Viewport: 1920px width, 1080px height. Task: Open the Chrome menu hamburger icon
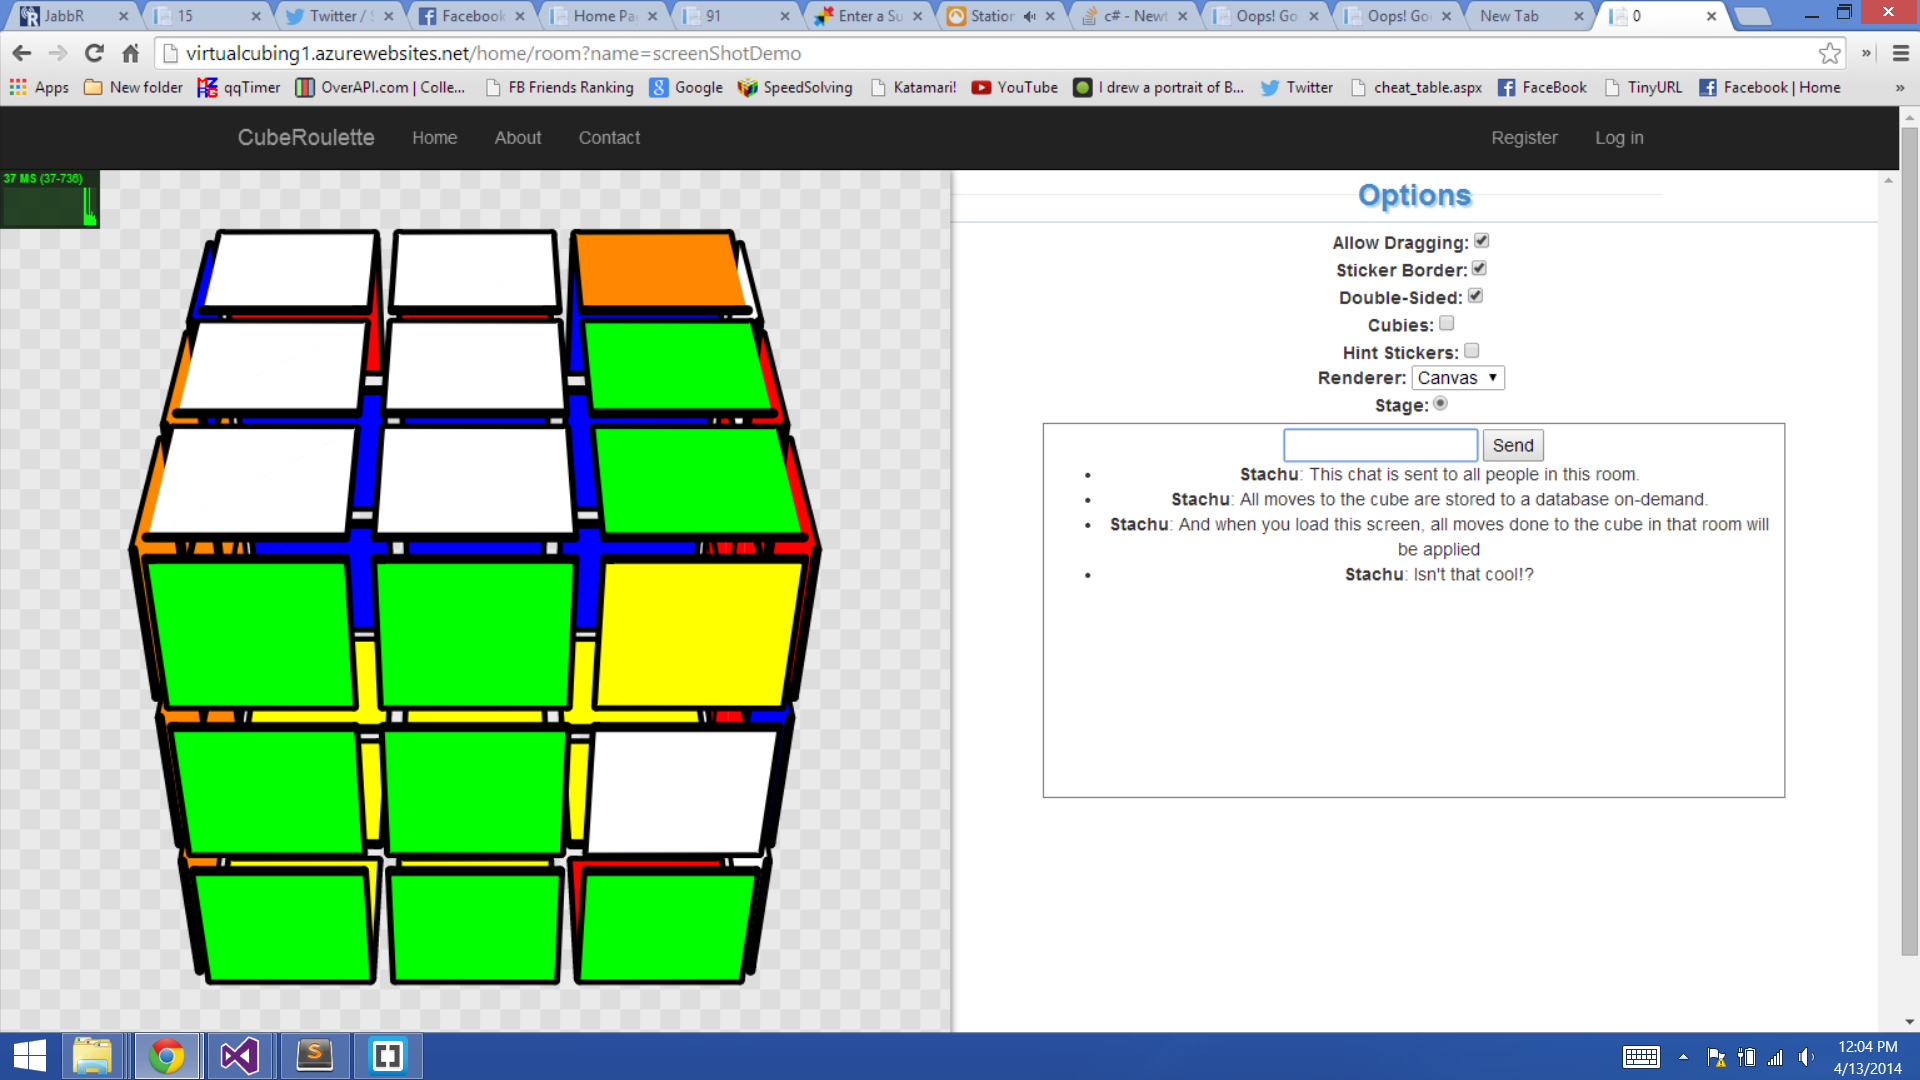[x=1901, y=53]
